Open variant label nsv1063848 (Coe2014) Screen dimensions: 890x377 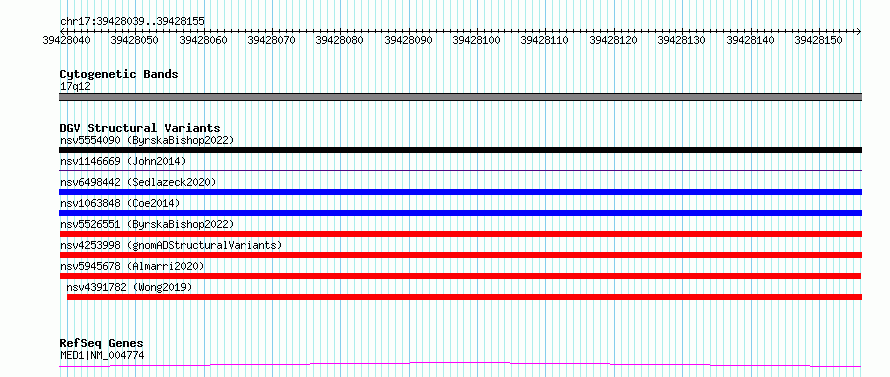(x=120, y=203)
